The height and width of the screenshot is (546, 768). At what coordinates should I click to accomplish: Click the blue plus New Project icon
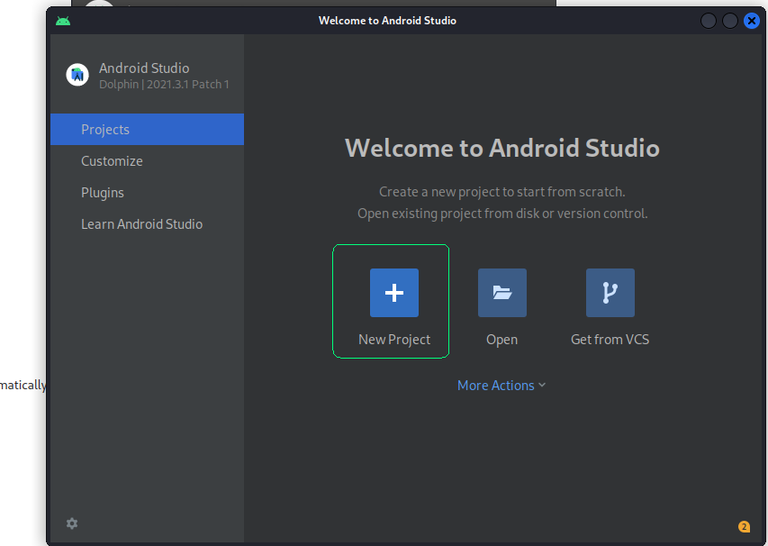(x=394, y=293)
